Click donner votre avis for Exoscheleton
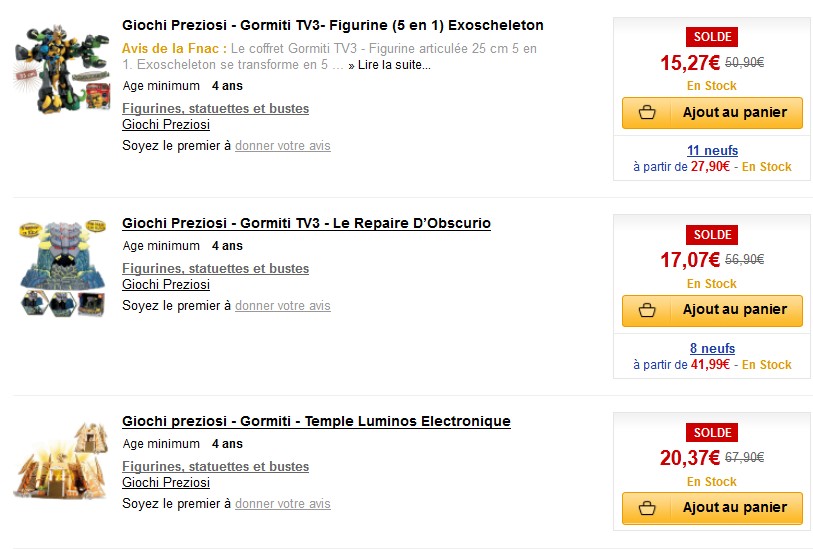Image resolution: width=813 pixels, height=549 pixels. [x=283, y=146]
